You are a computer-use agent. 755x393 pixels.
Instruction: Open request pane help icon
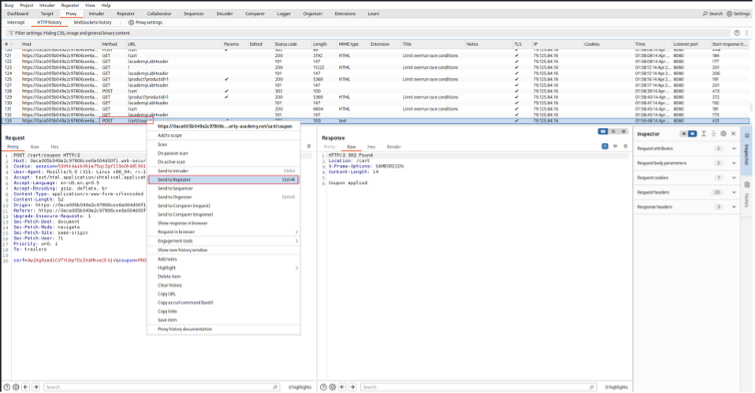pos(7,387)
